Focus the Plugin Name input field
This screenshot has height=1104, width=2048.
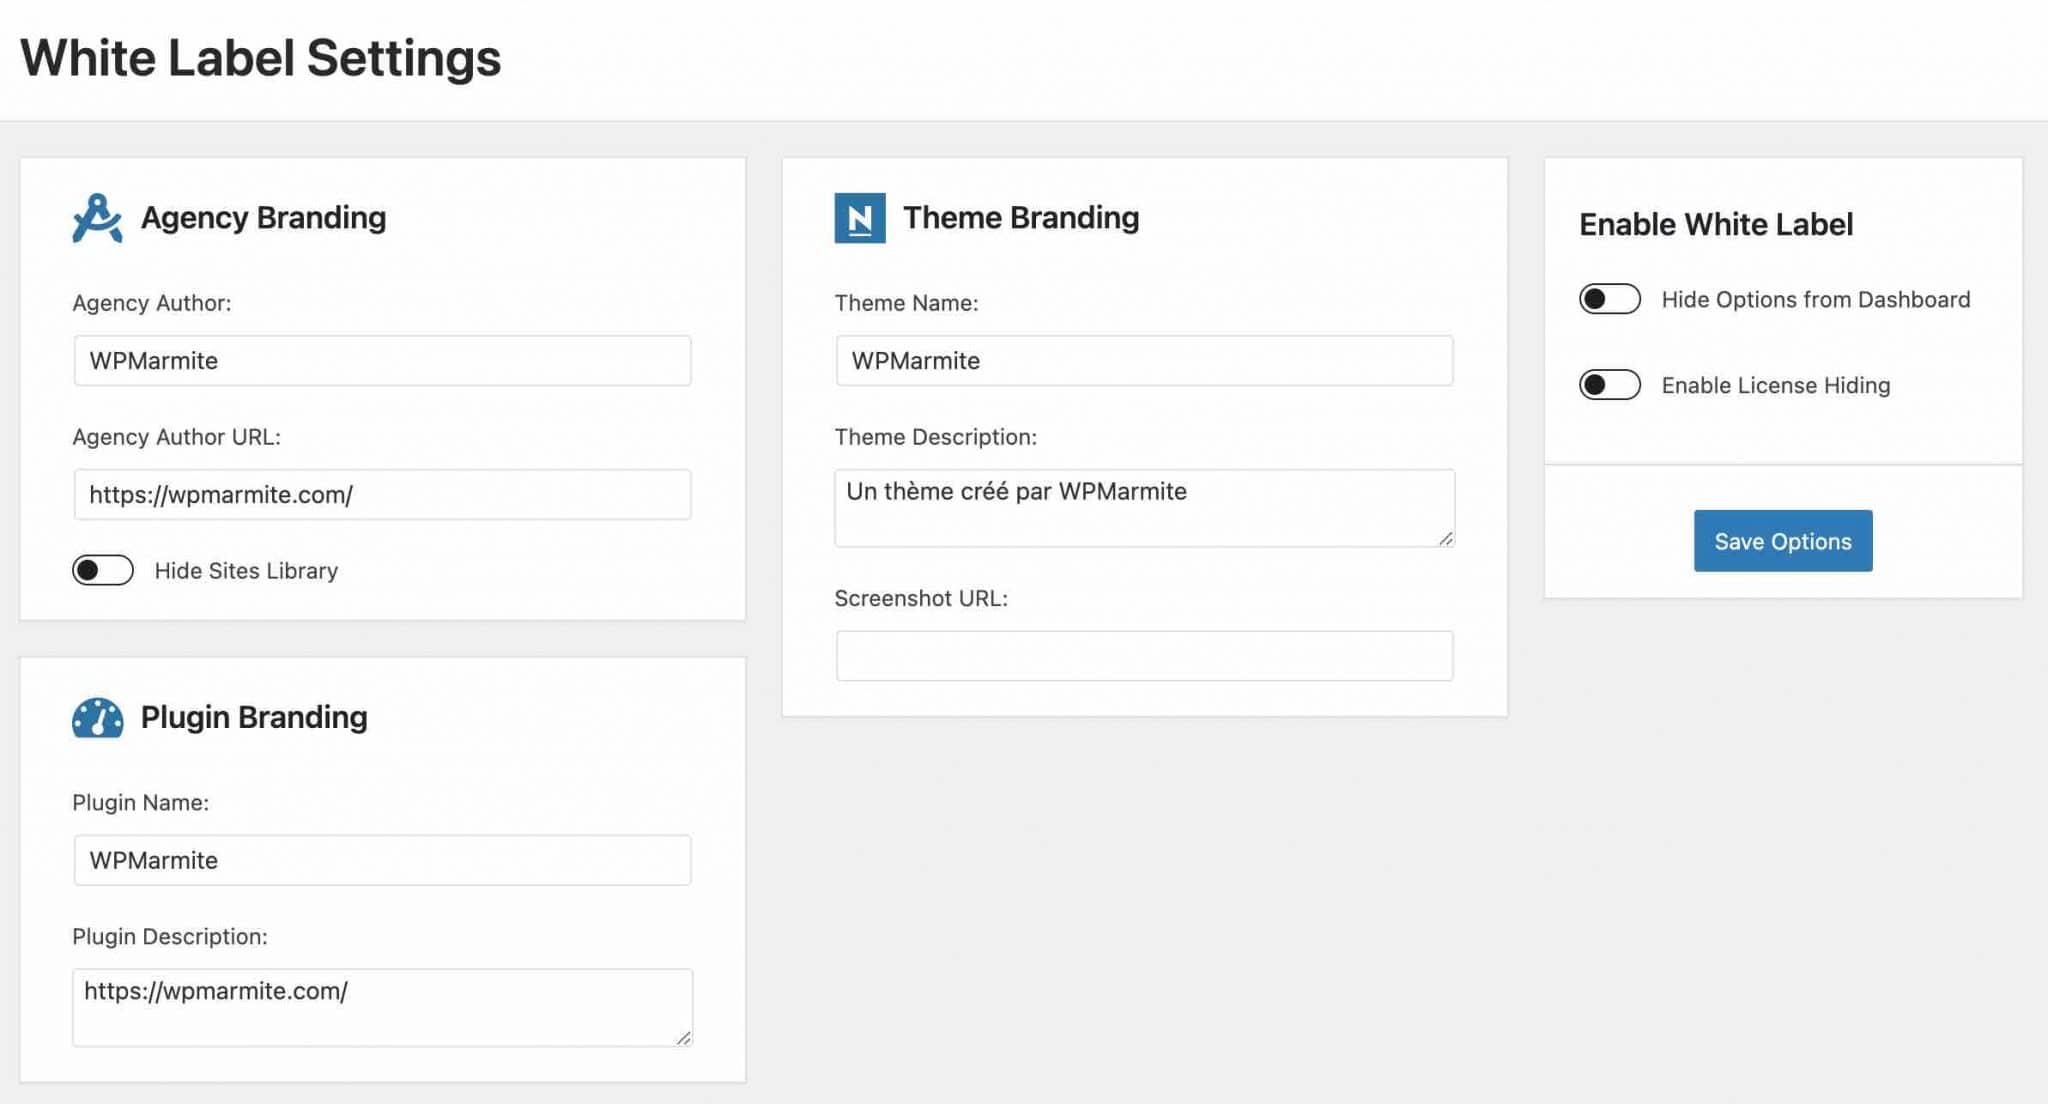coord(382,860)
